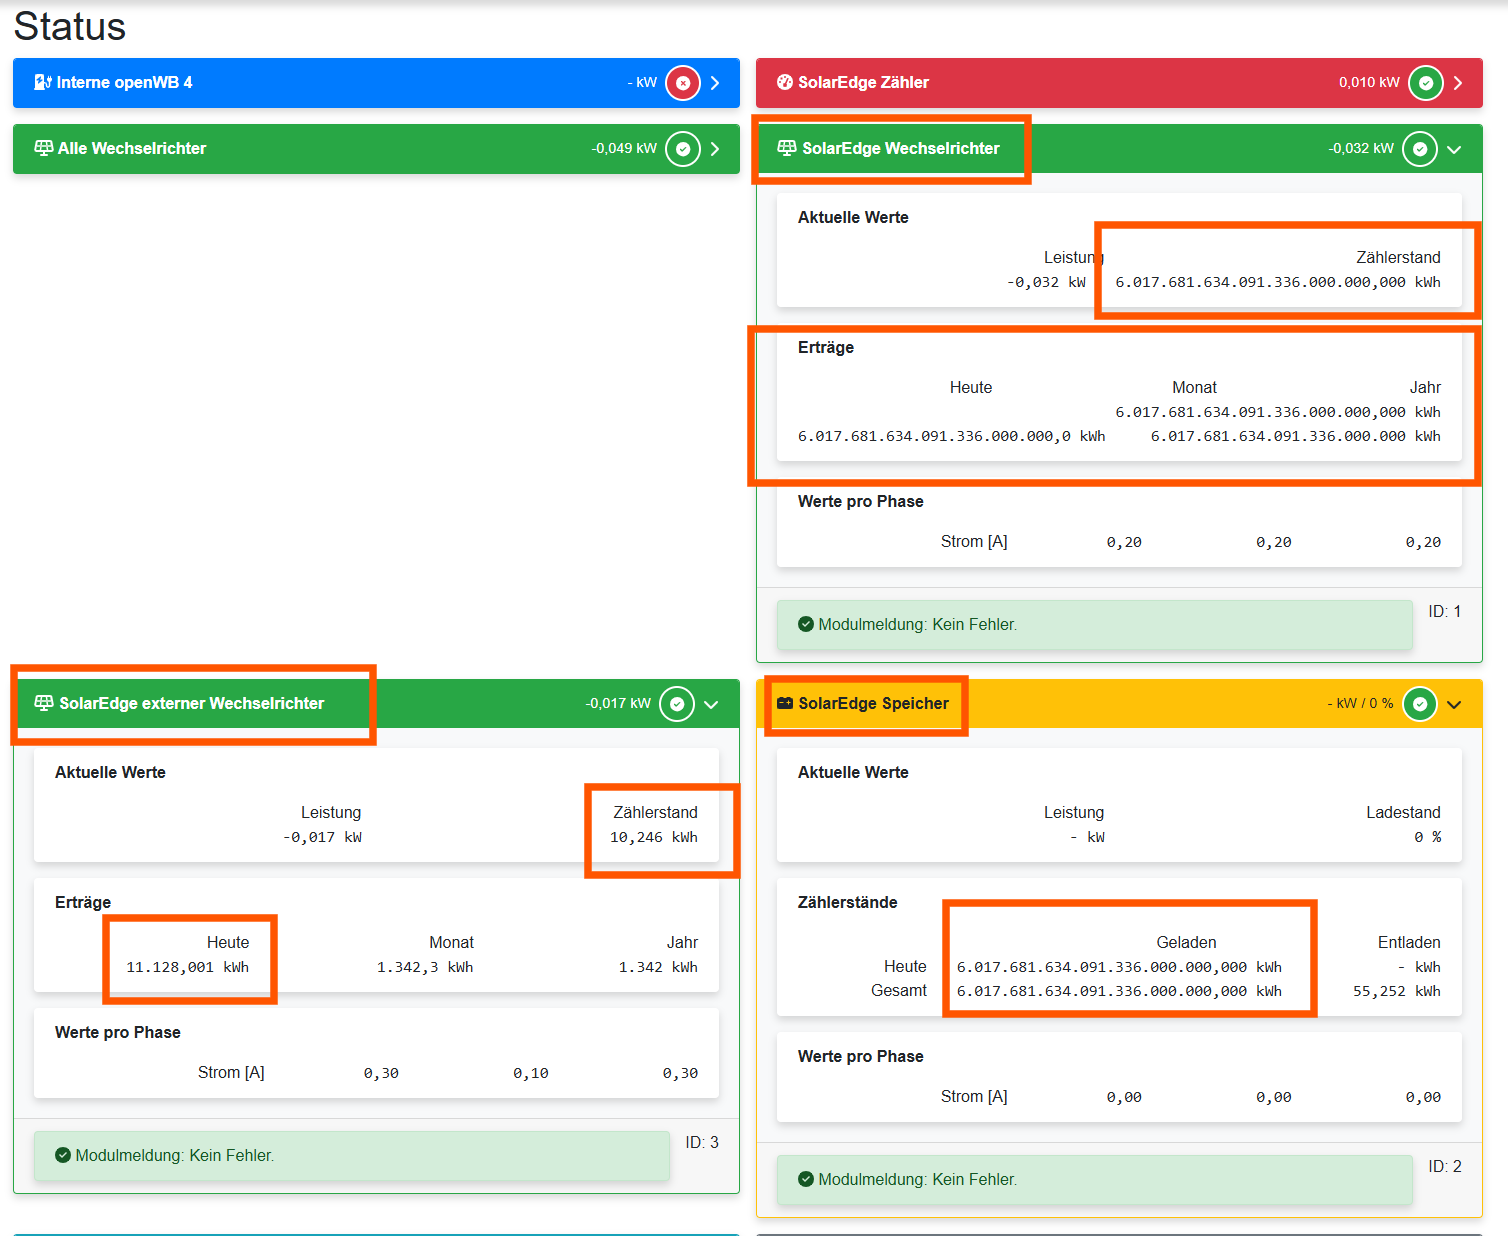The width and height of the screenshot is (1508, 1236).
Task: Click status check icon on Alle Wechselrichter
Action: click(x=683, y=149)
